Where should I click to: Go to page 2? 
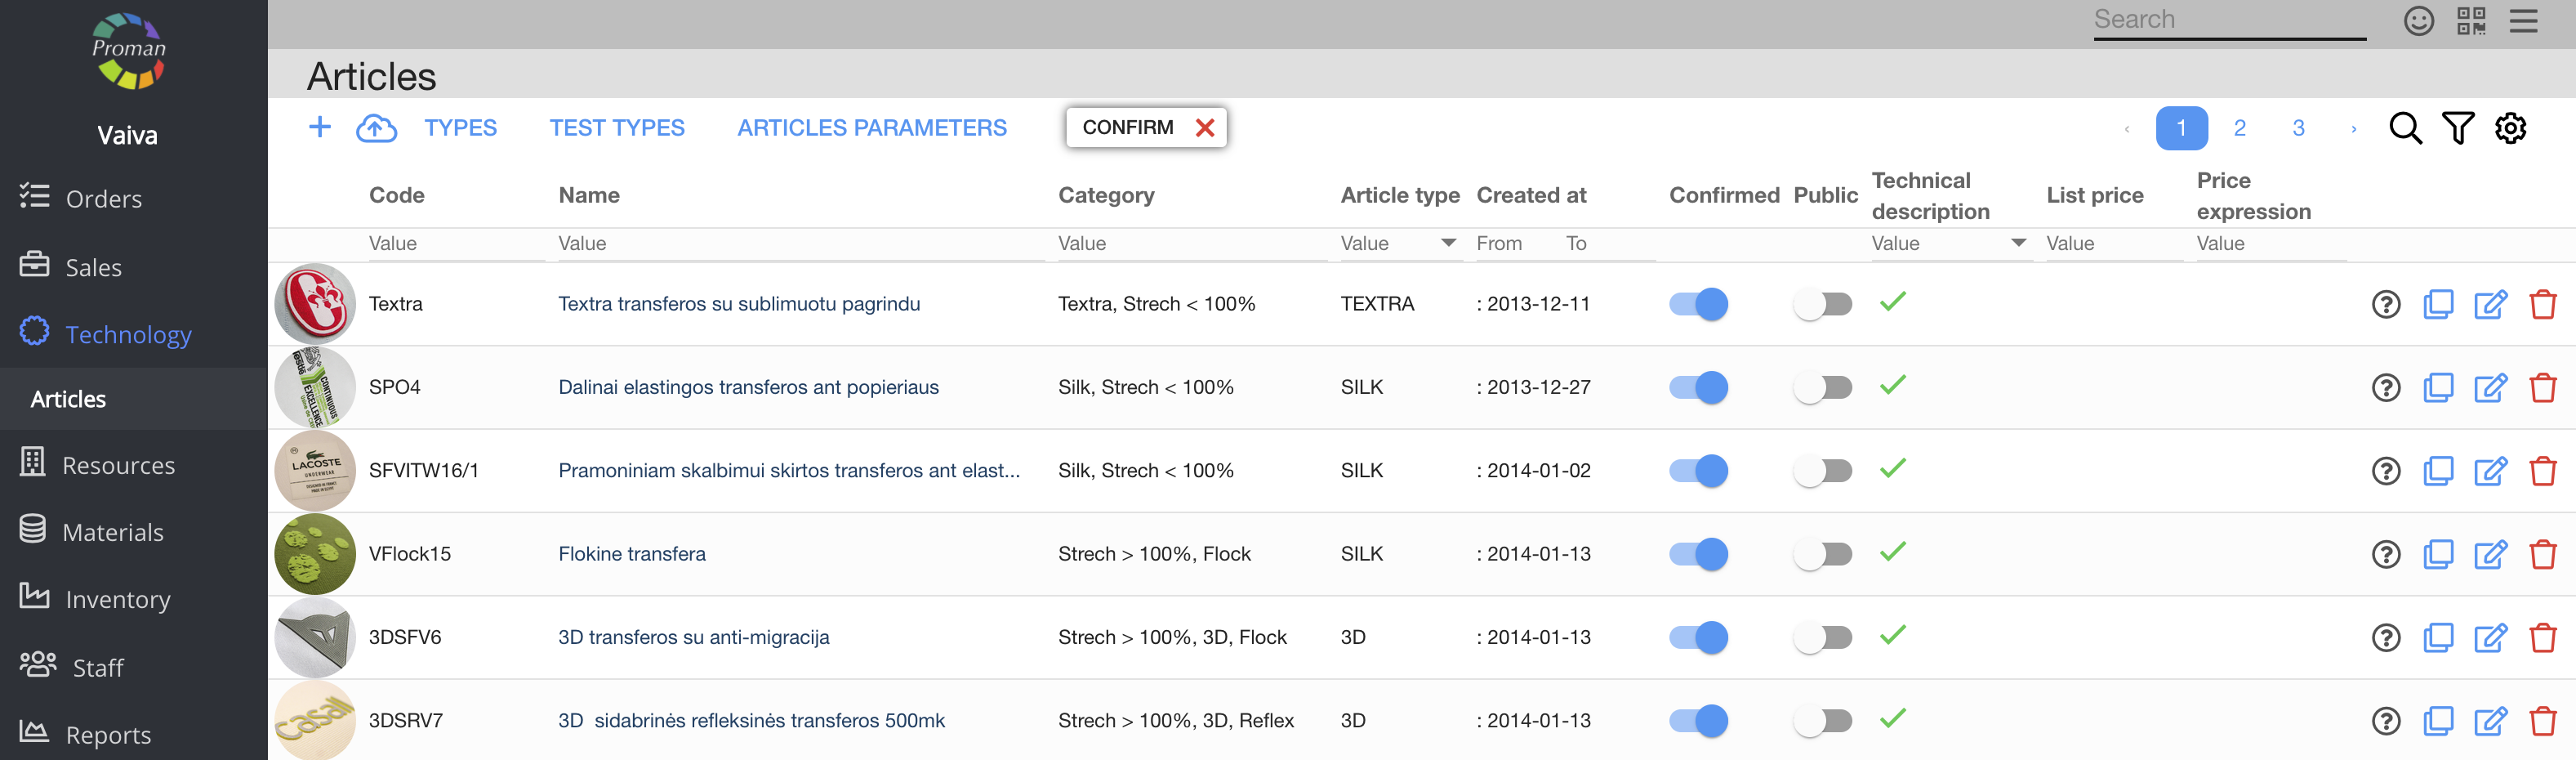[x=2239, y=128]
